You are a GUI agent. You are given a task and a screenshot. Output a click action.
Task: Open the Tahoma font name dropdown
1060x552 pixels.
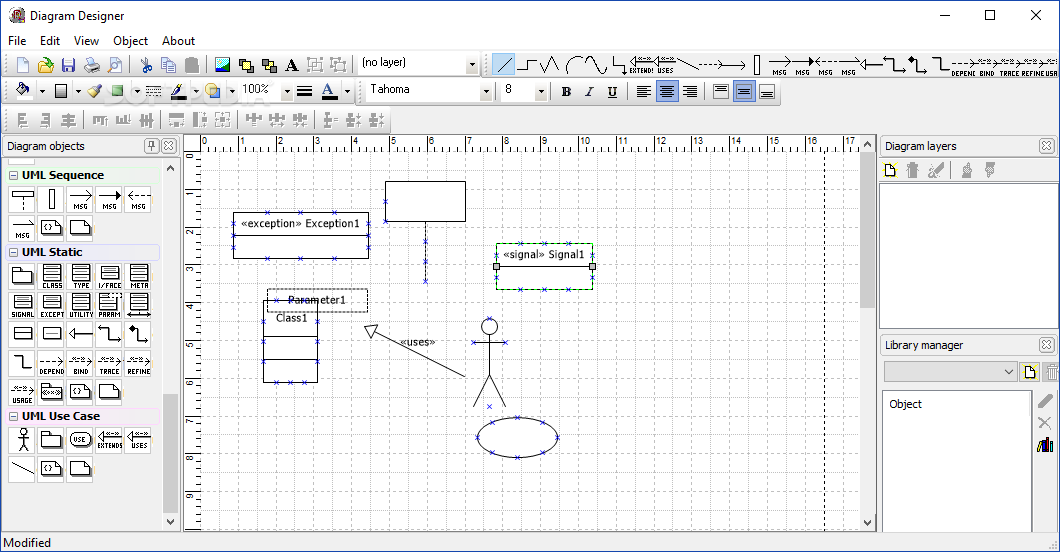point(485,91)
